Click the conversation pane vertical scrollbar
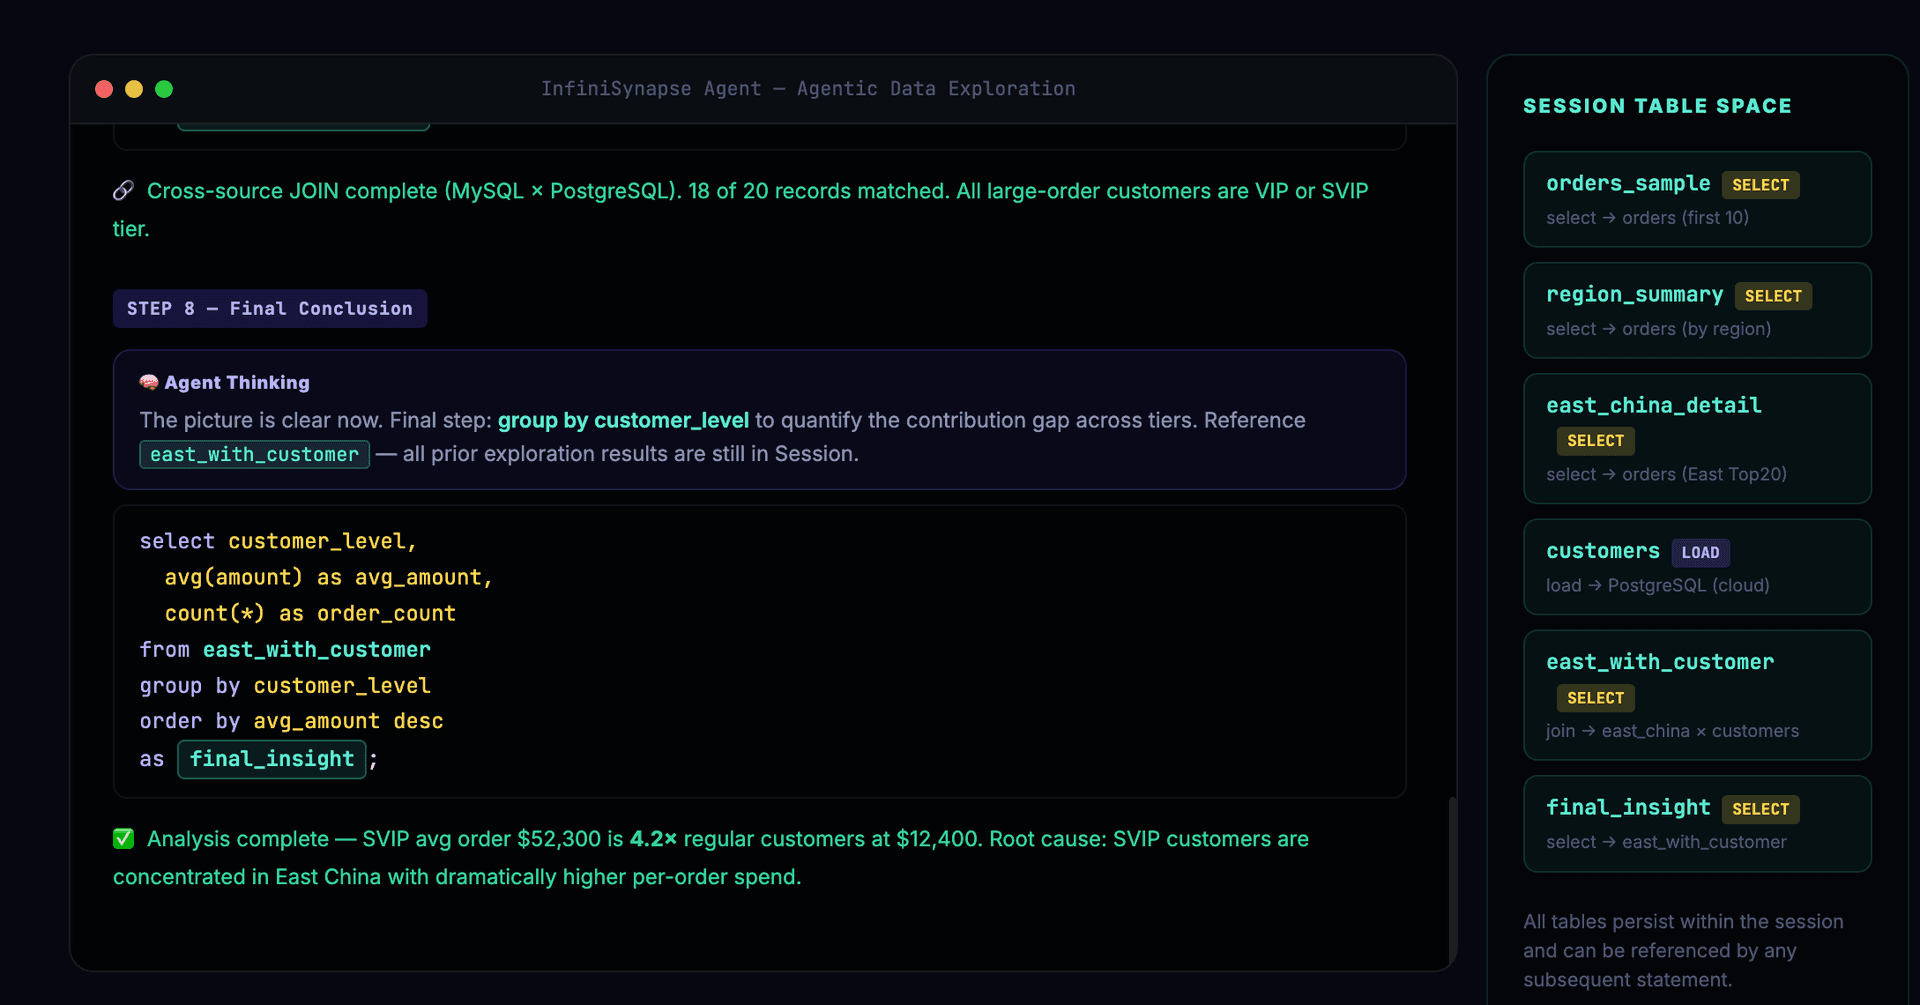This screenshot has width=1920, height=1005. [x=1452, y=880]
